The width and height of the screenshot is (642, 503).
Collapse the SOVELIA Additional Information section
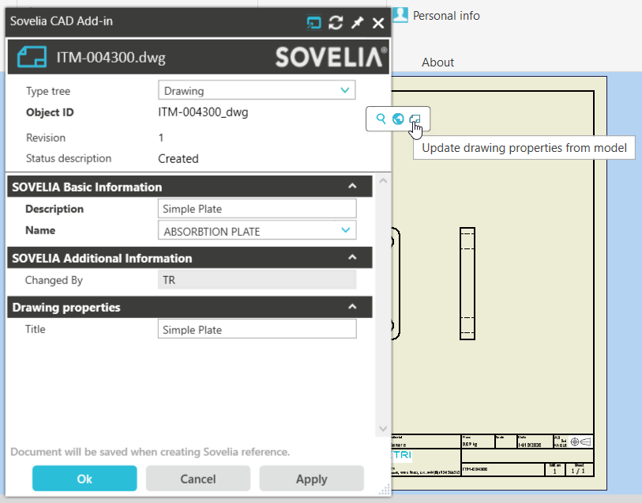(x=352, y=257)
